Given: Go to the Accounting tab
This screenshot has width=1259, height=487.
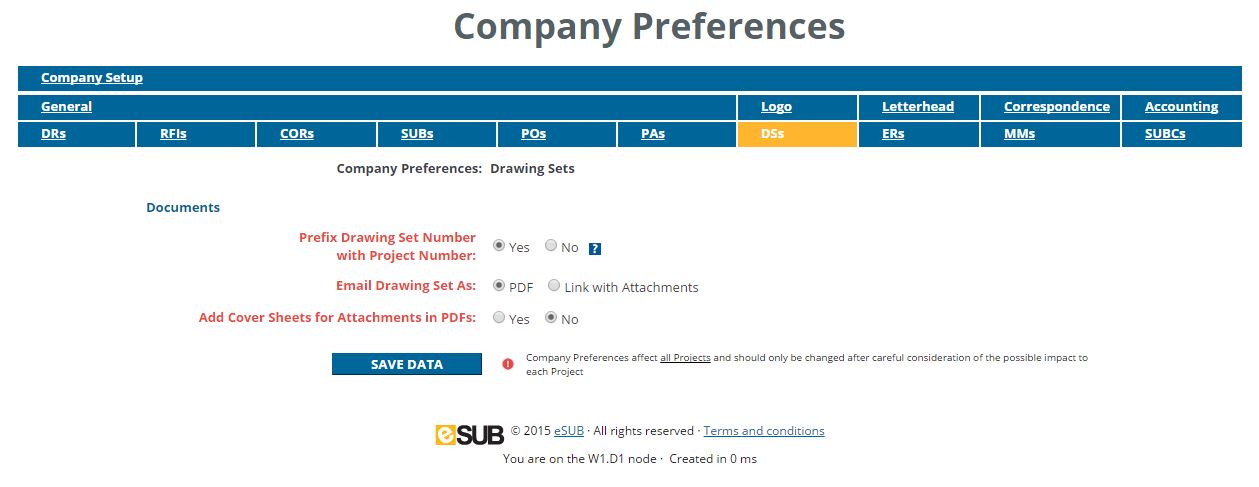Looking at the screenshot, I should pos(1181,107).
